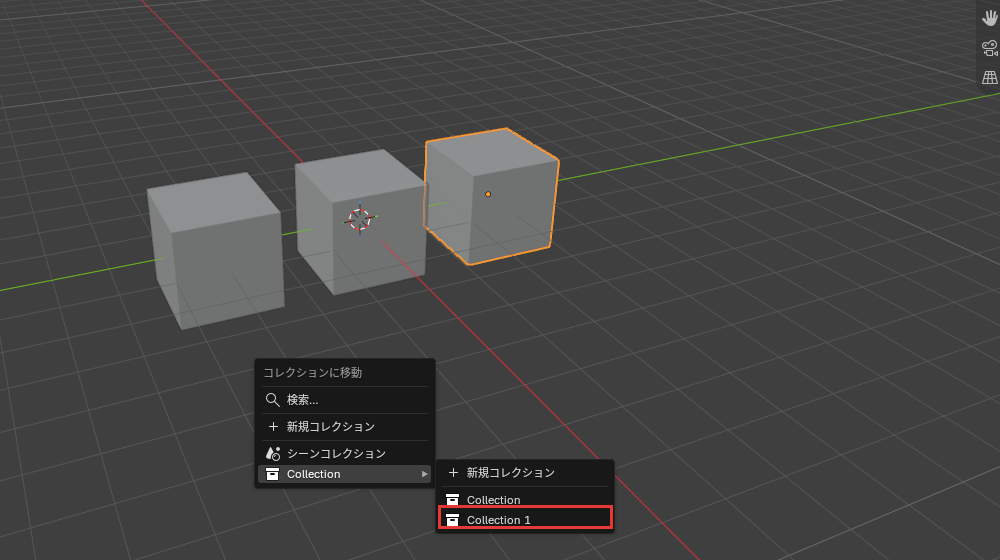Select シーンコレクション entry

(345, 453)
